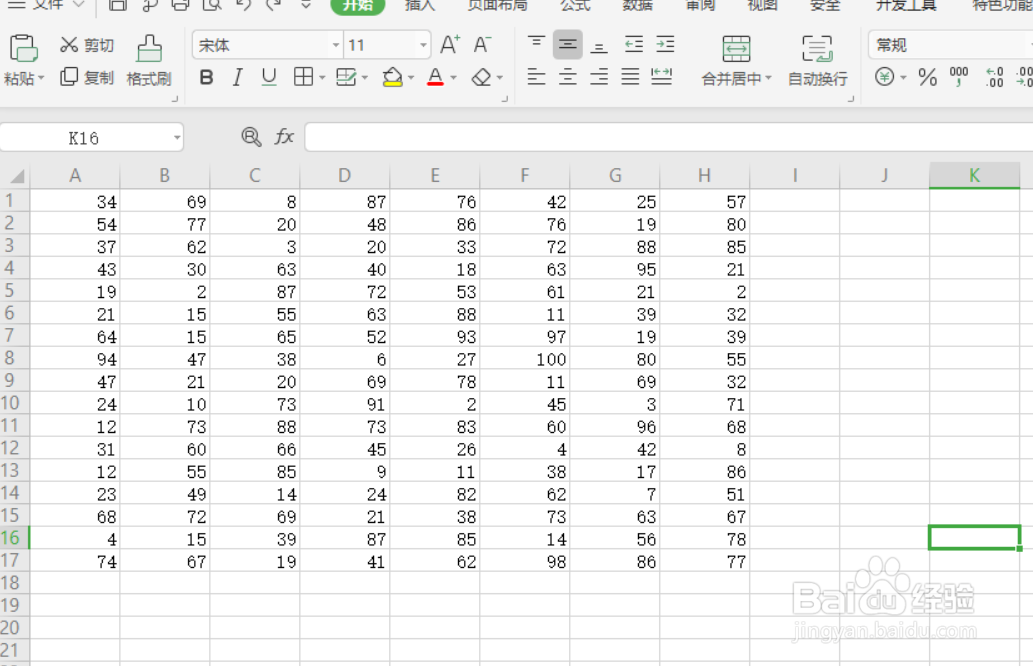Click cell A8 containing 94
The height and width of the screenshot is (666, 1033).
point(75,359)
